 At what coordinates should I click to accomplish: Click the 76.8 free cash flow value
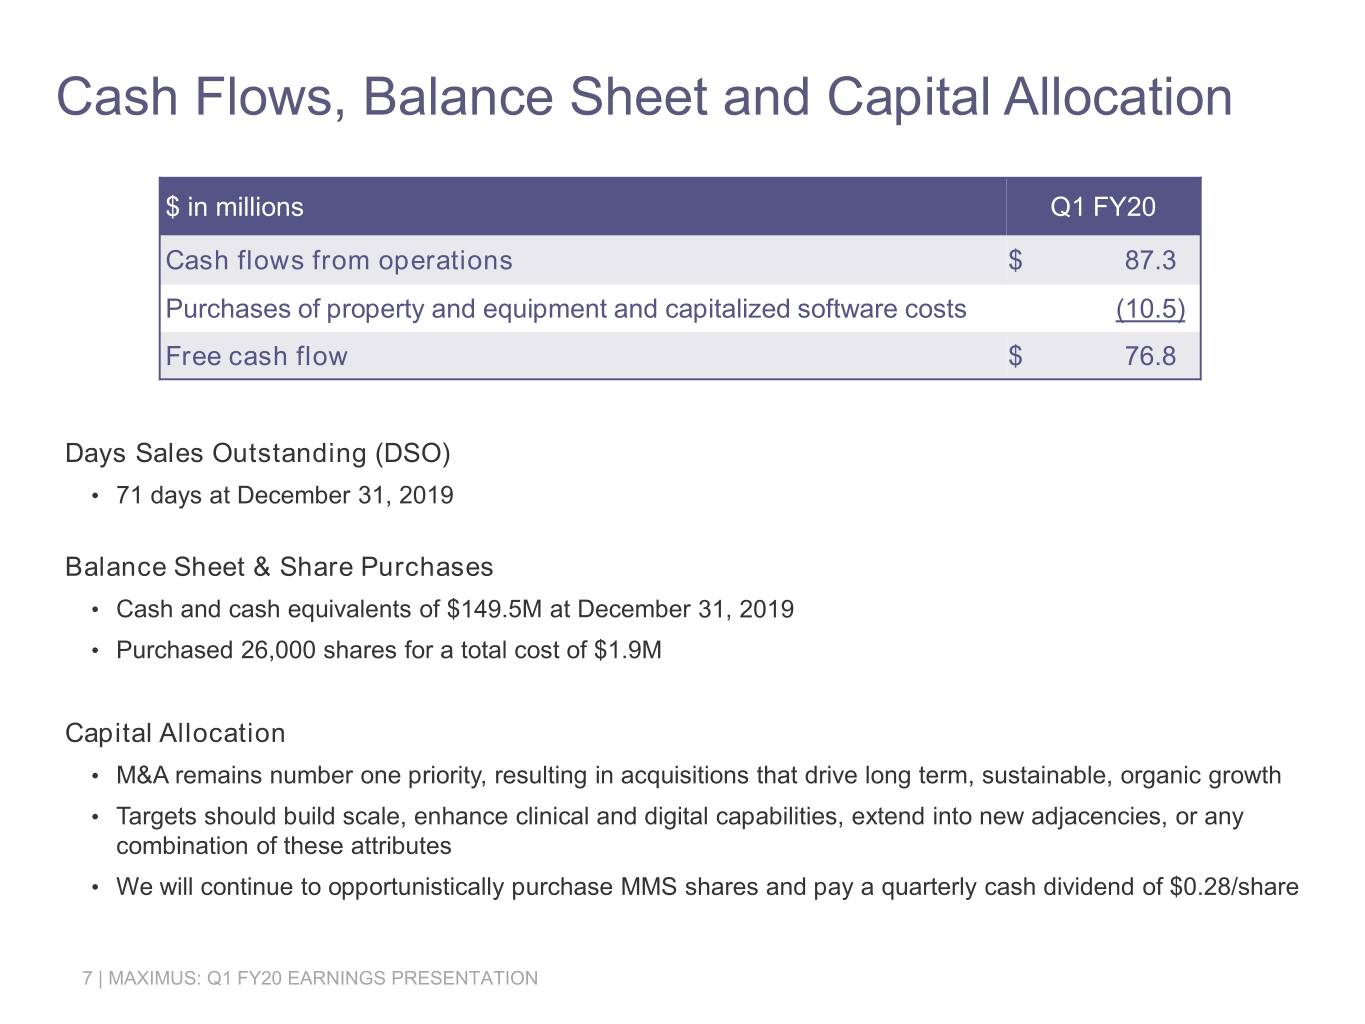[1149, 356]
